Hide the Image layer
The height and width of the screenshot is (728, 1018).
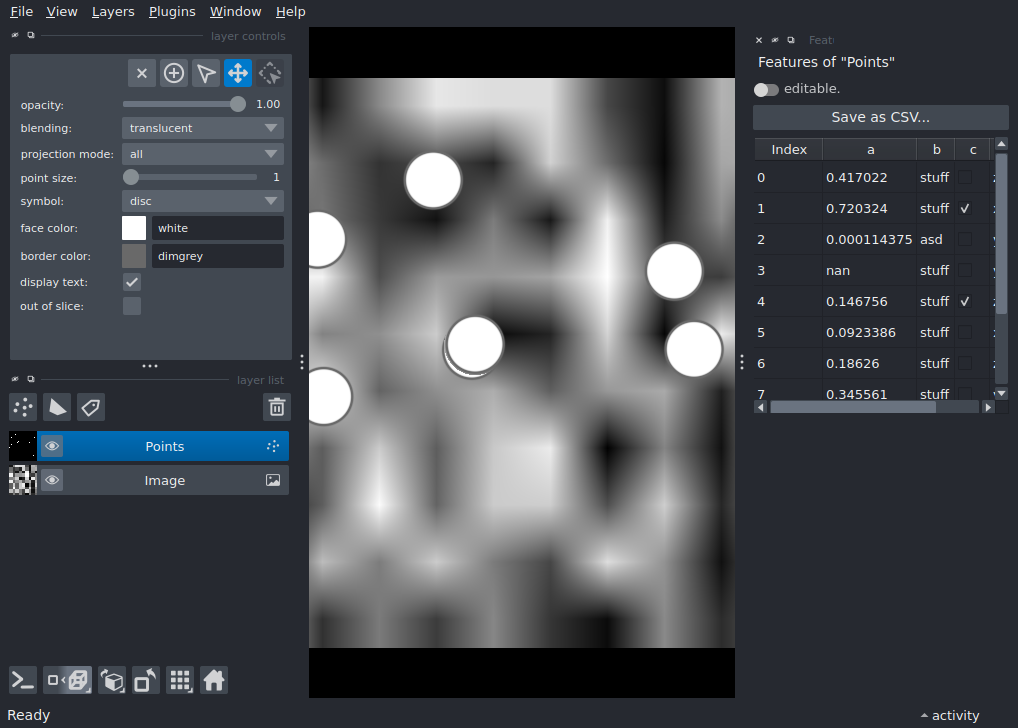(x=51, y=480)
